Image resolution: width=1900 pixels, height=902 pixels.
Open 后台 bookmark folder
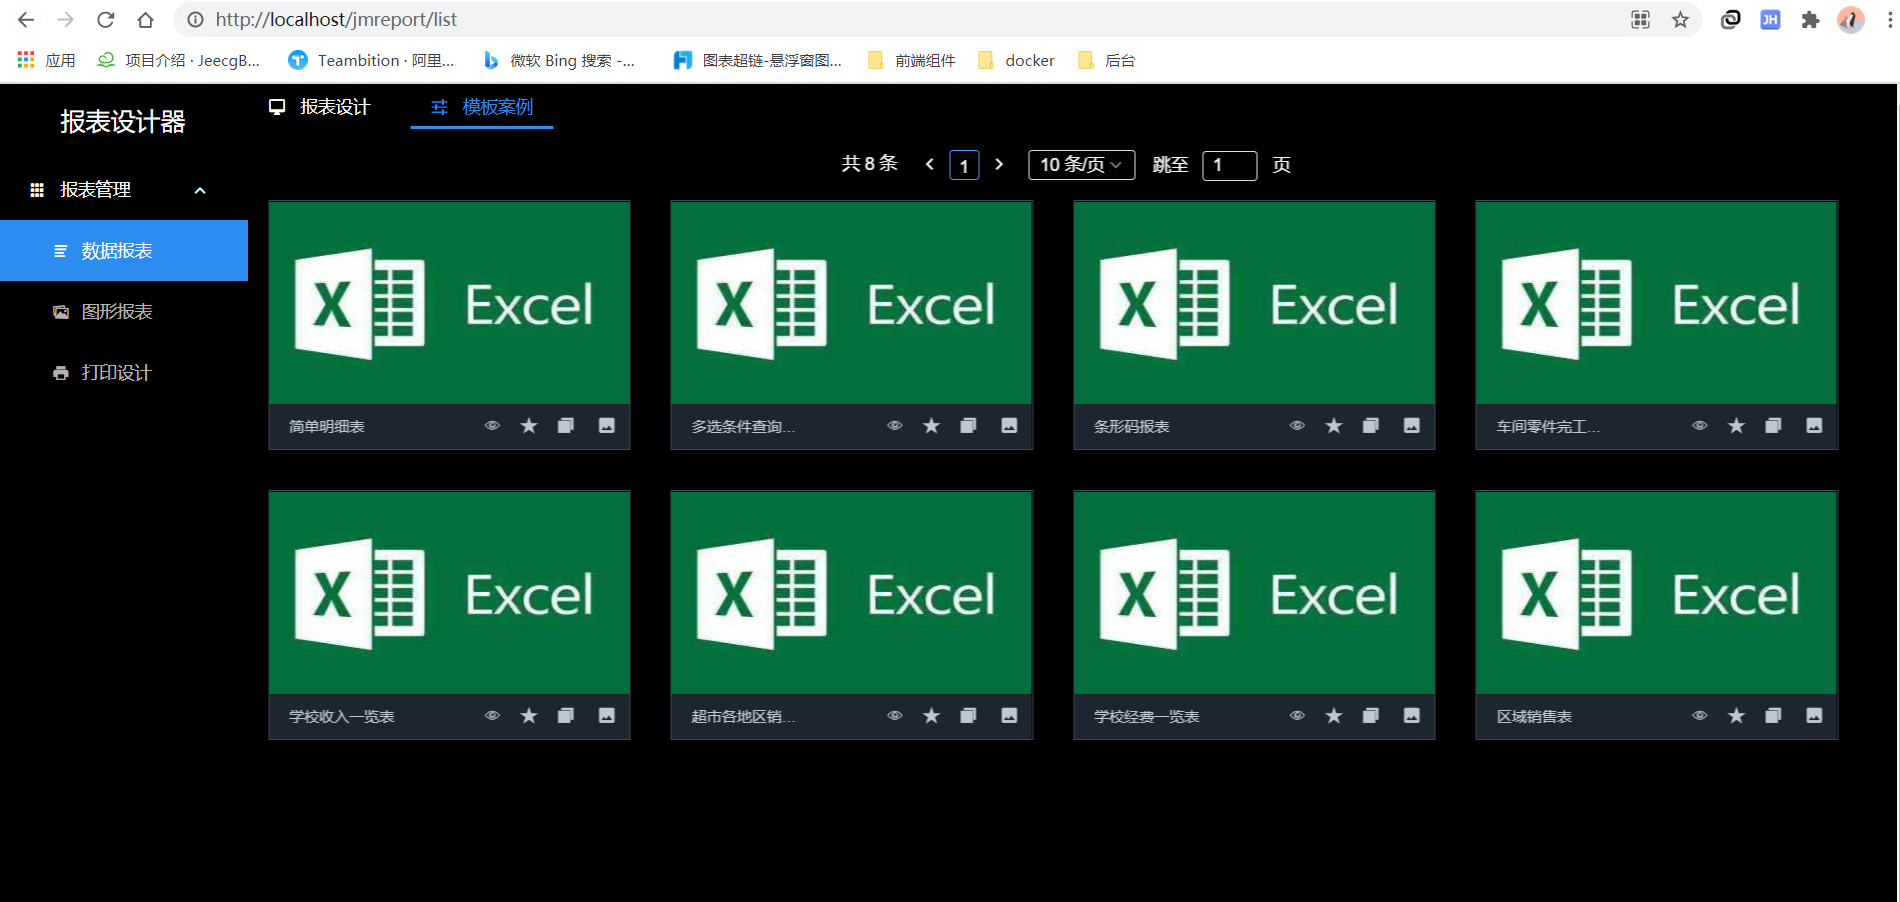pyautogui.click(x=1107, y=61)
